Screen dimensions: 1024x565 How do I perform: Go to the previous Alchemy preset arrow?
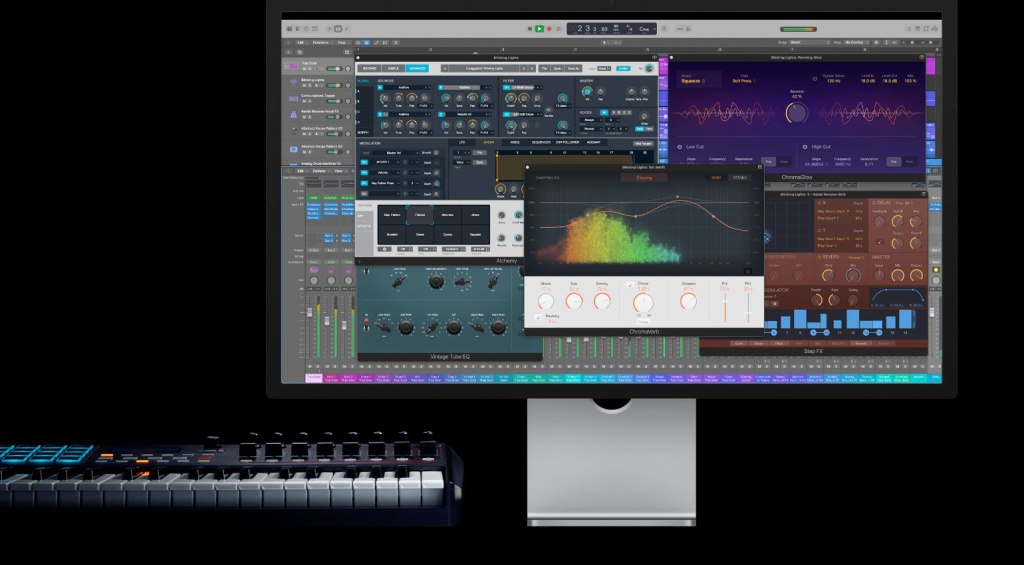(x=524, y=69)
